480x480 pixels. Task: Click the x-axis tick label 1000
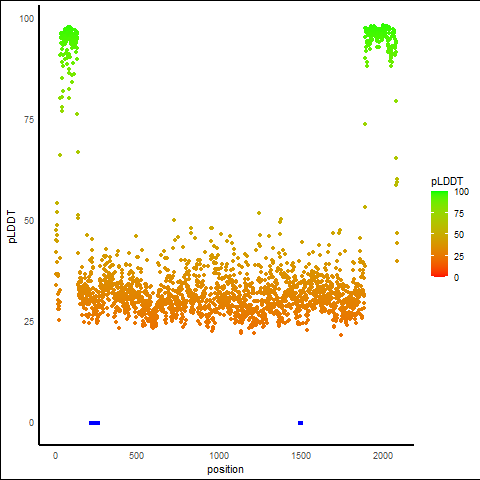coord(219,455)
